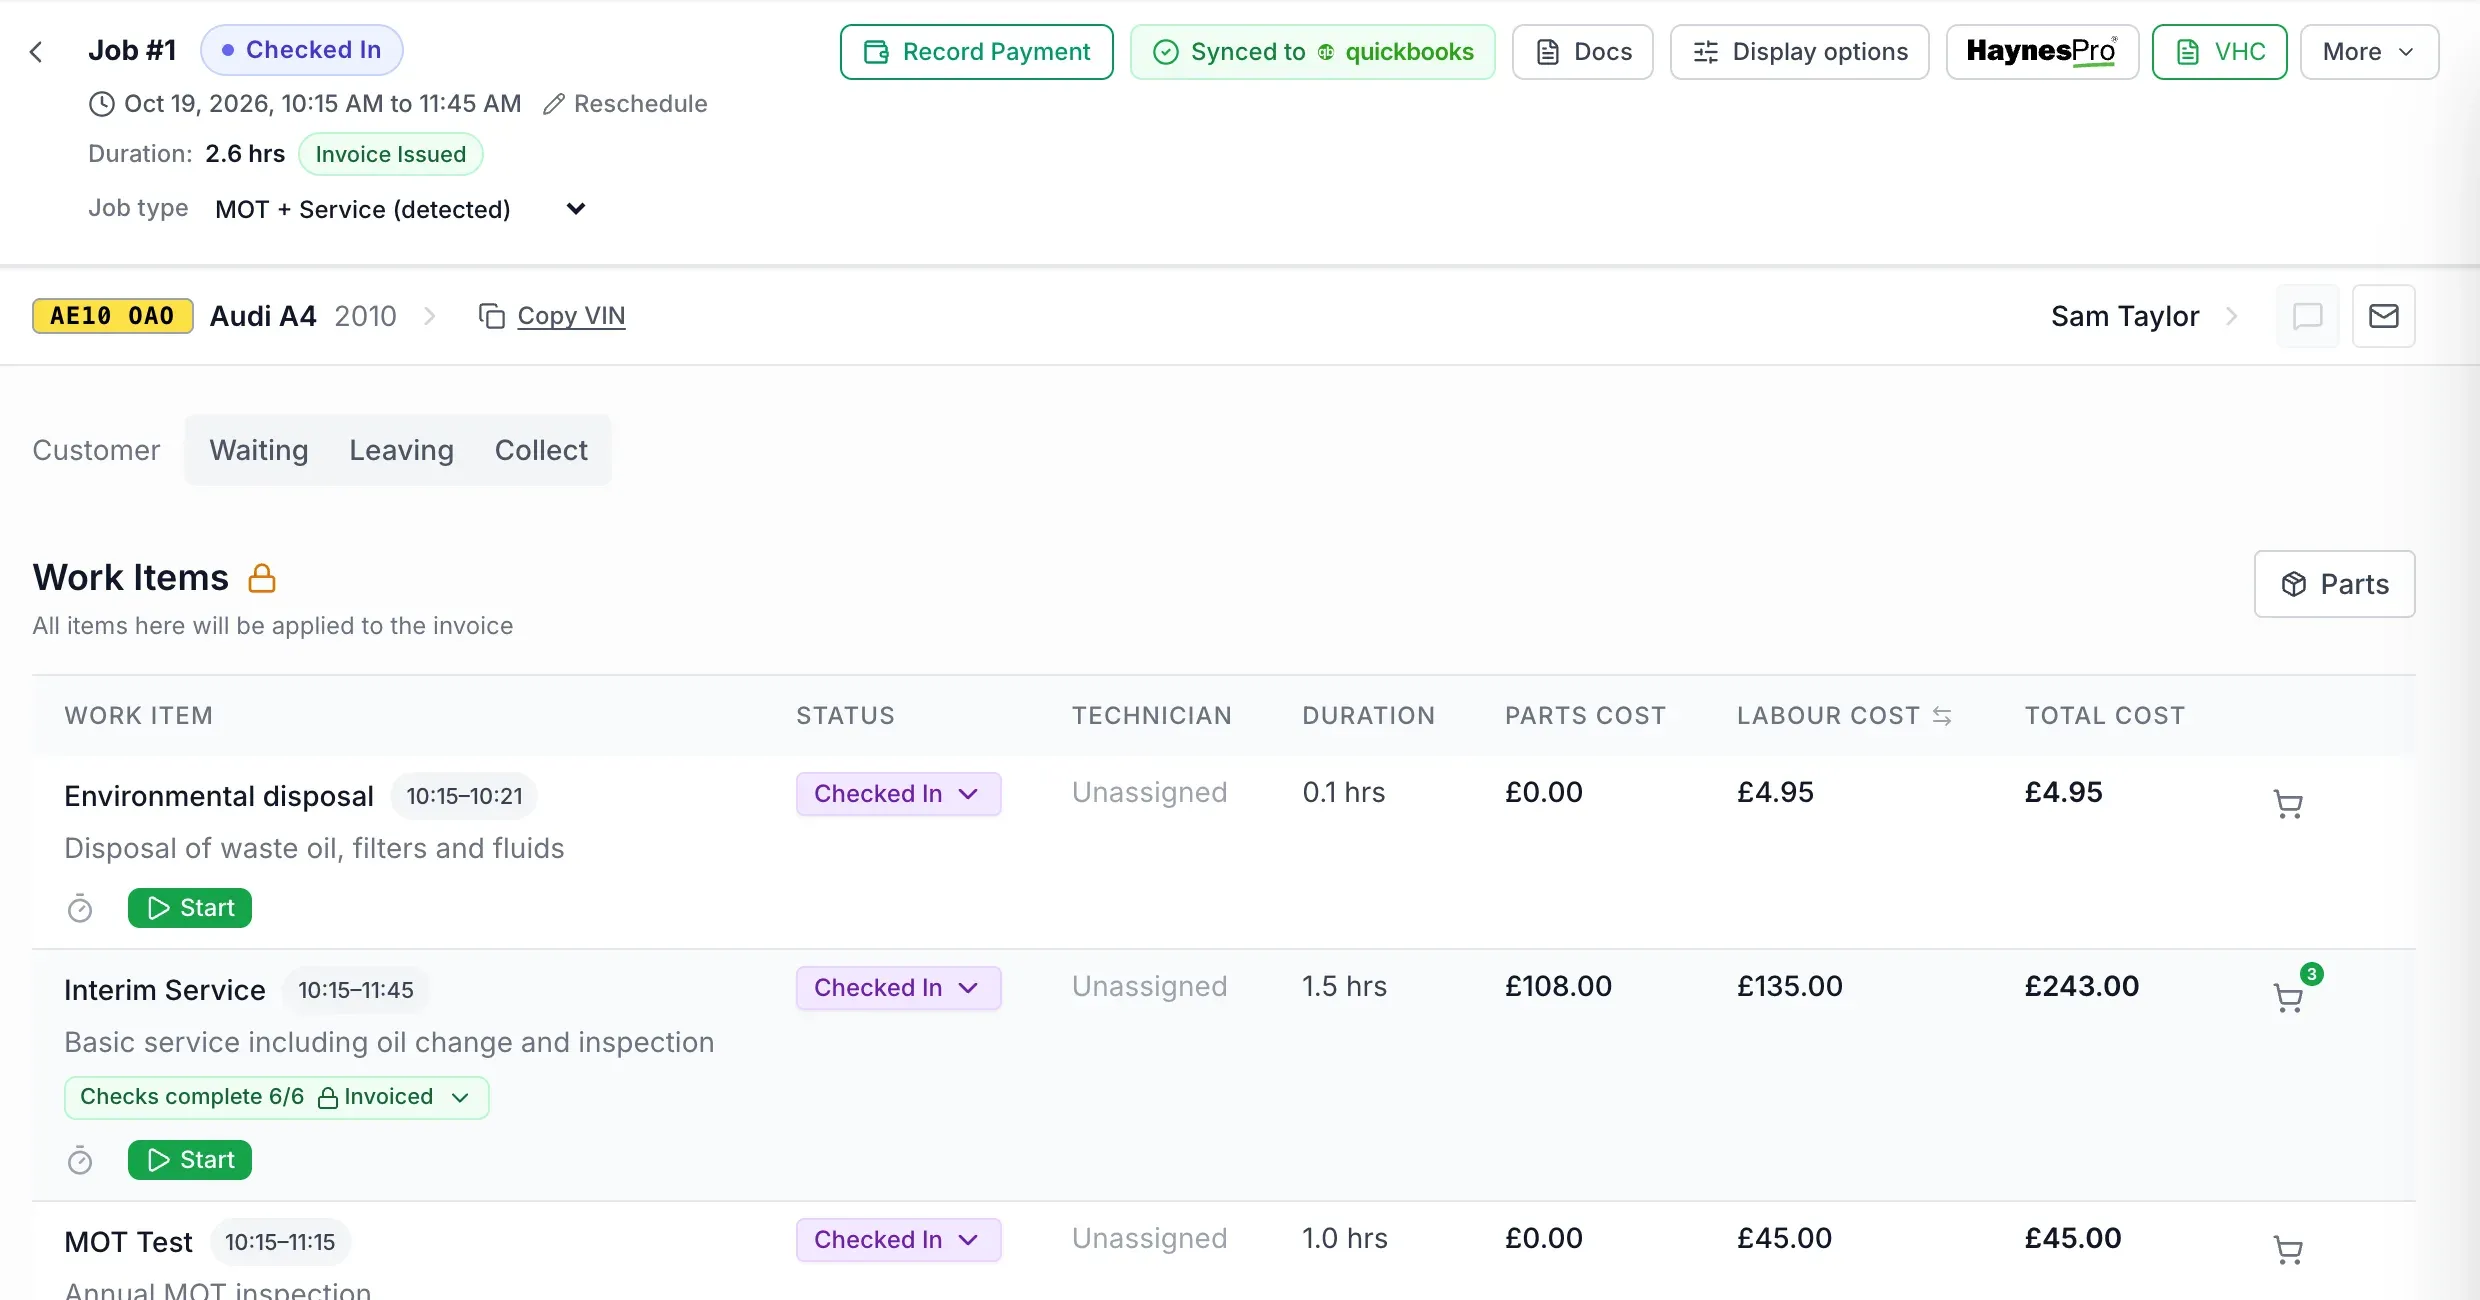This screenshot has height=1300, width=2480.
Task: Set customer status to Leaving
Action: point(401,450)
